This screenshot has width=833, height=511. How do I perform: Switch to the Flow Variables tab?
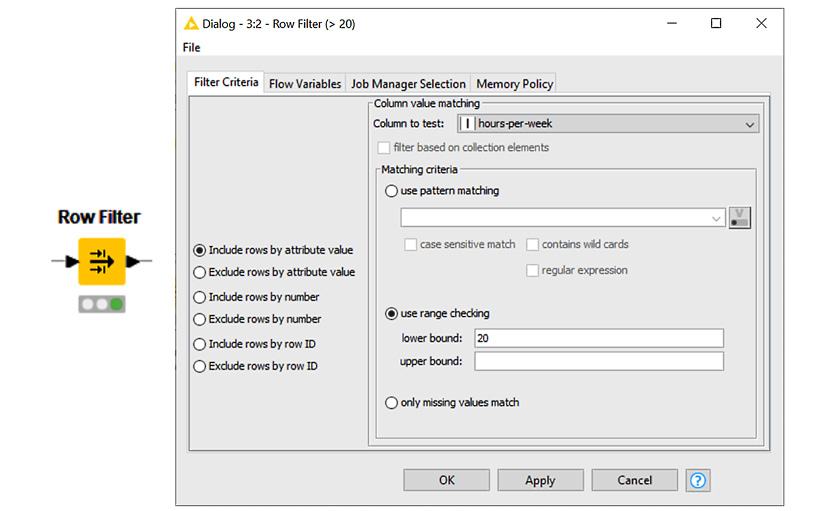(304, 84)
